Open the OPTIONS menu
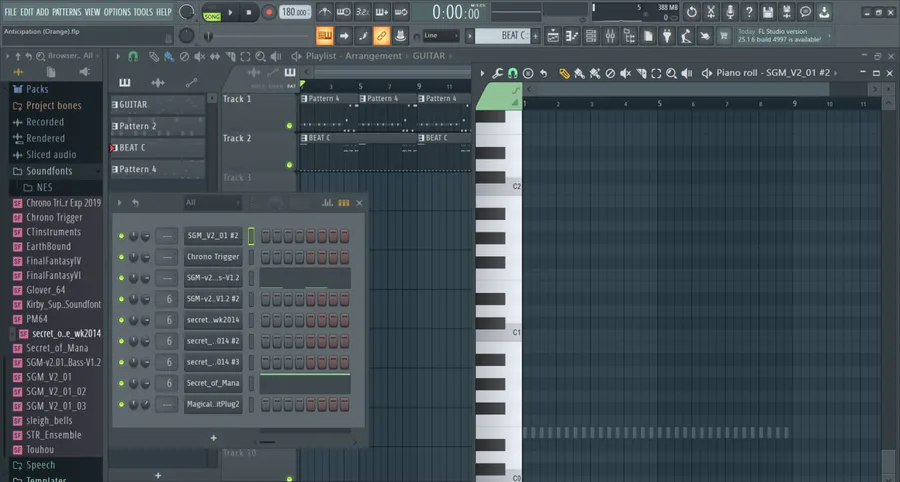The height and width of the screenshot is (482, 900). pyautogui.click(x=117, y=12)
